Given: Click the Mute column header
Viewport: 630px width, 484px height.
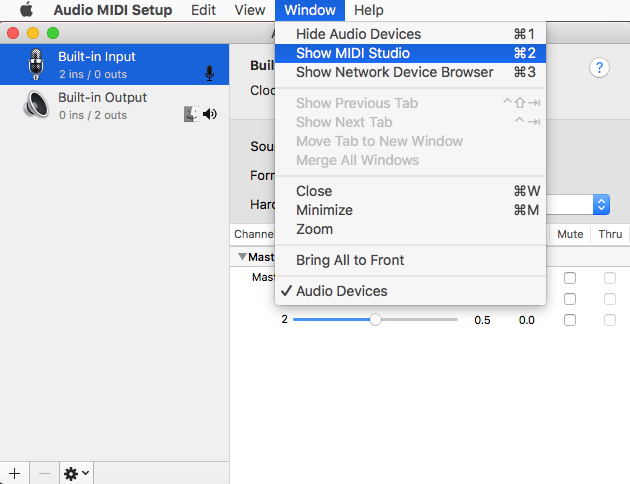Looking at the screenshot, I should [x=570, y=234].
